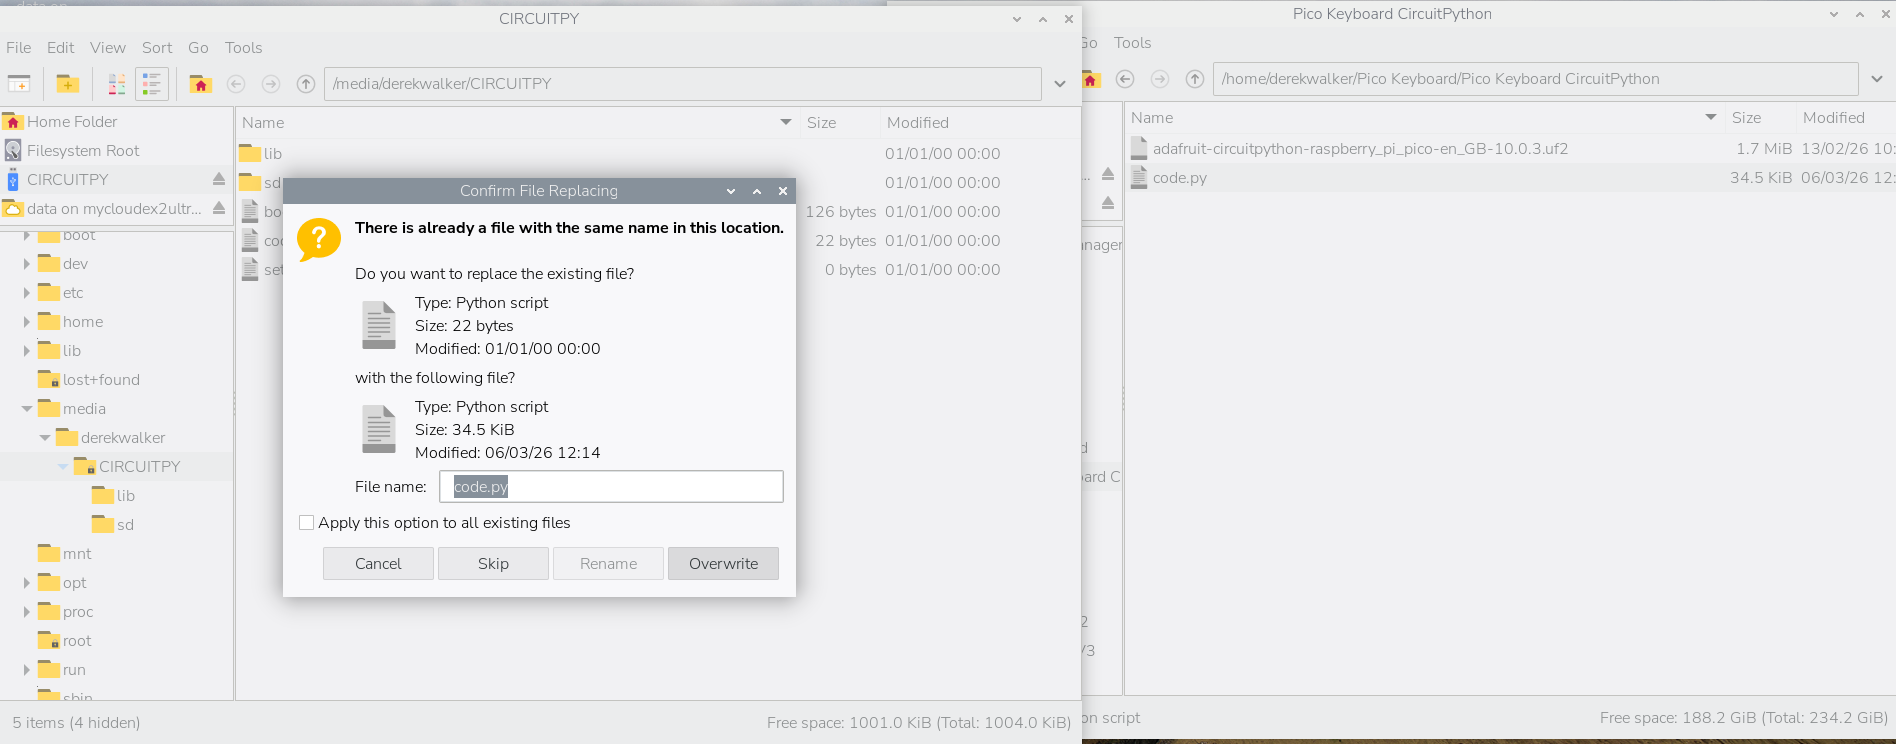Select code.py in Pico Keyboard folder

tap(1180, 178)
